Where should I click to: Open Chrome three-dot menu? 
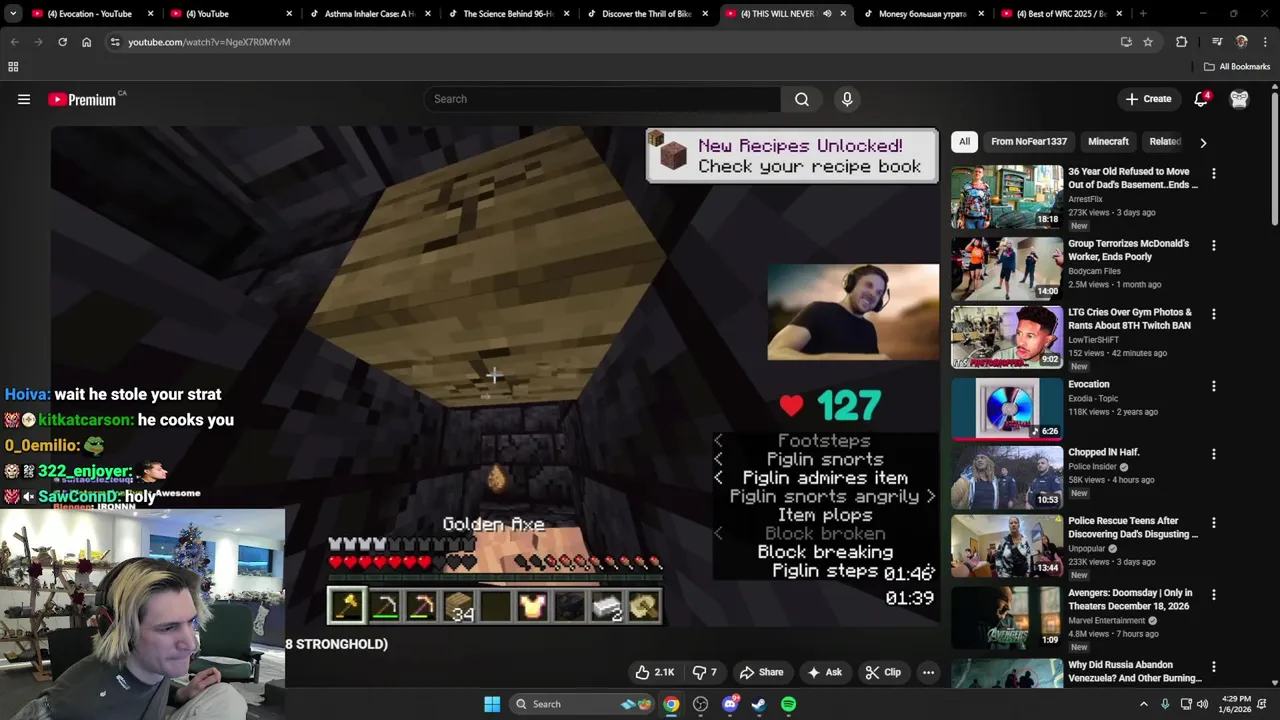pos(1265,42)
